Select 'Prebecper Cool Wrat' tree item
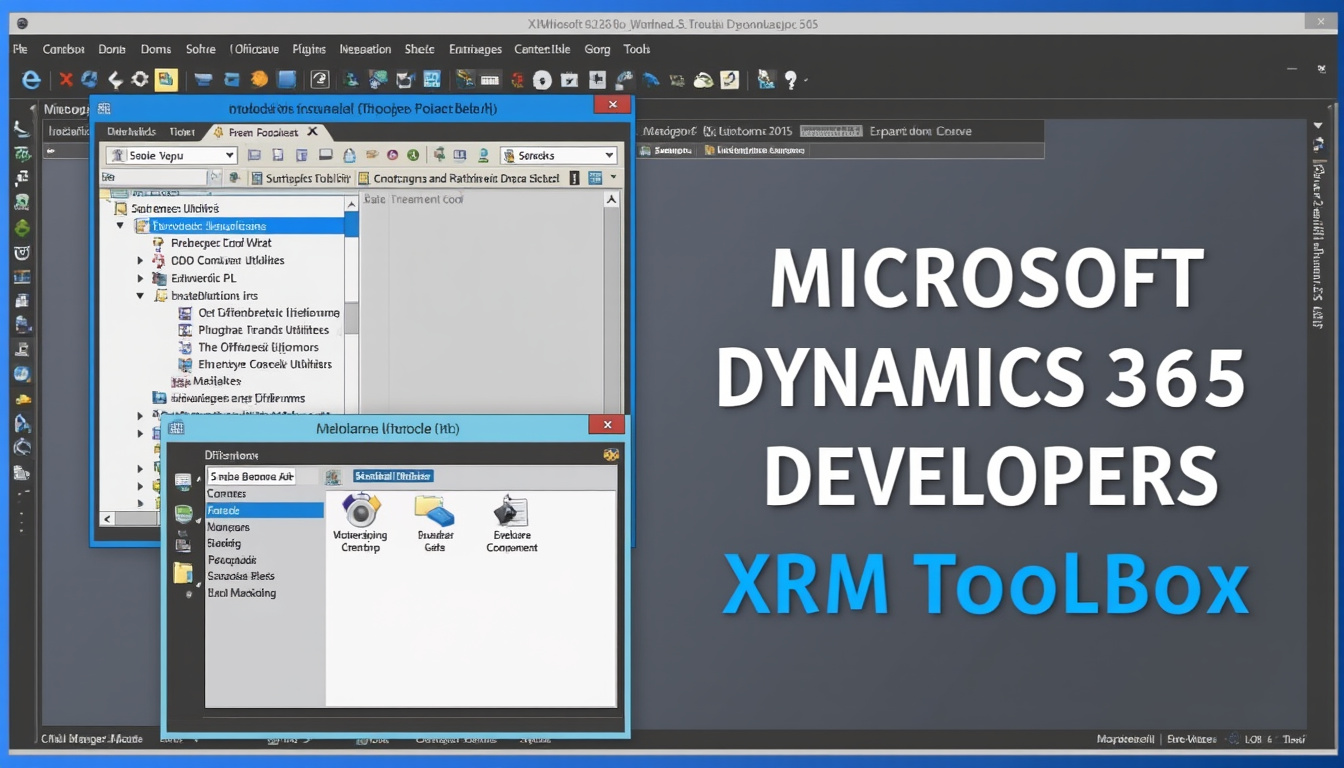The width and height of the screenshot is (1344, 768). [x=221, y=243]
